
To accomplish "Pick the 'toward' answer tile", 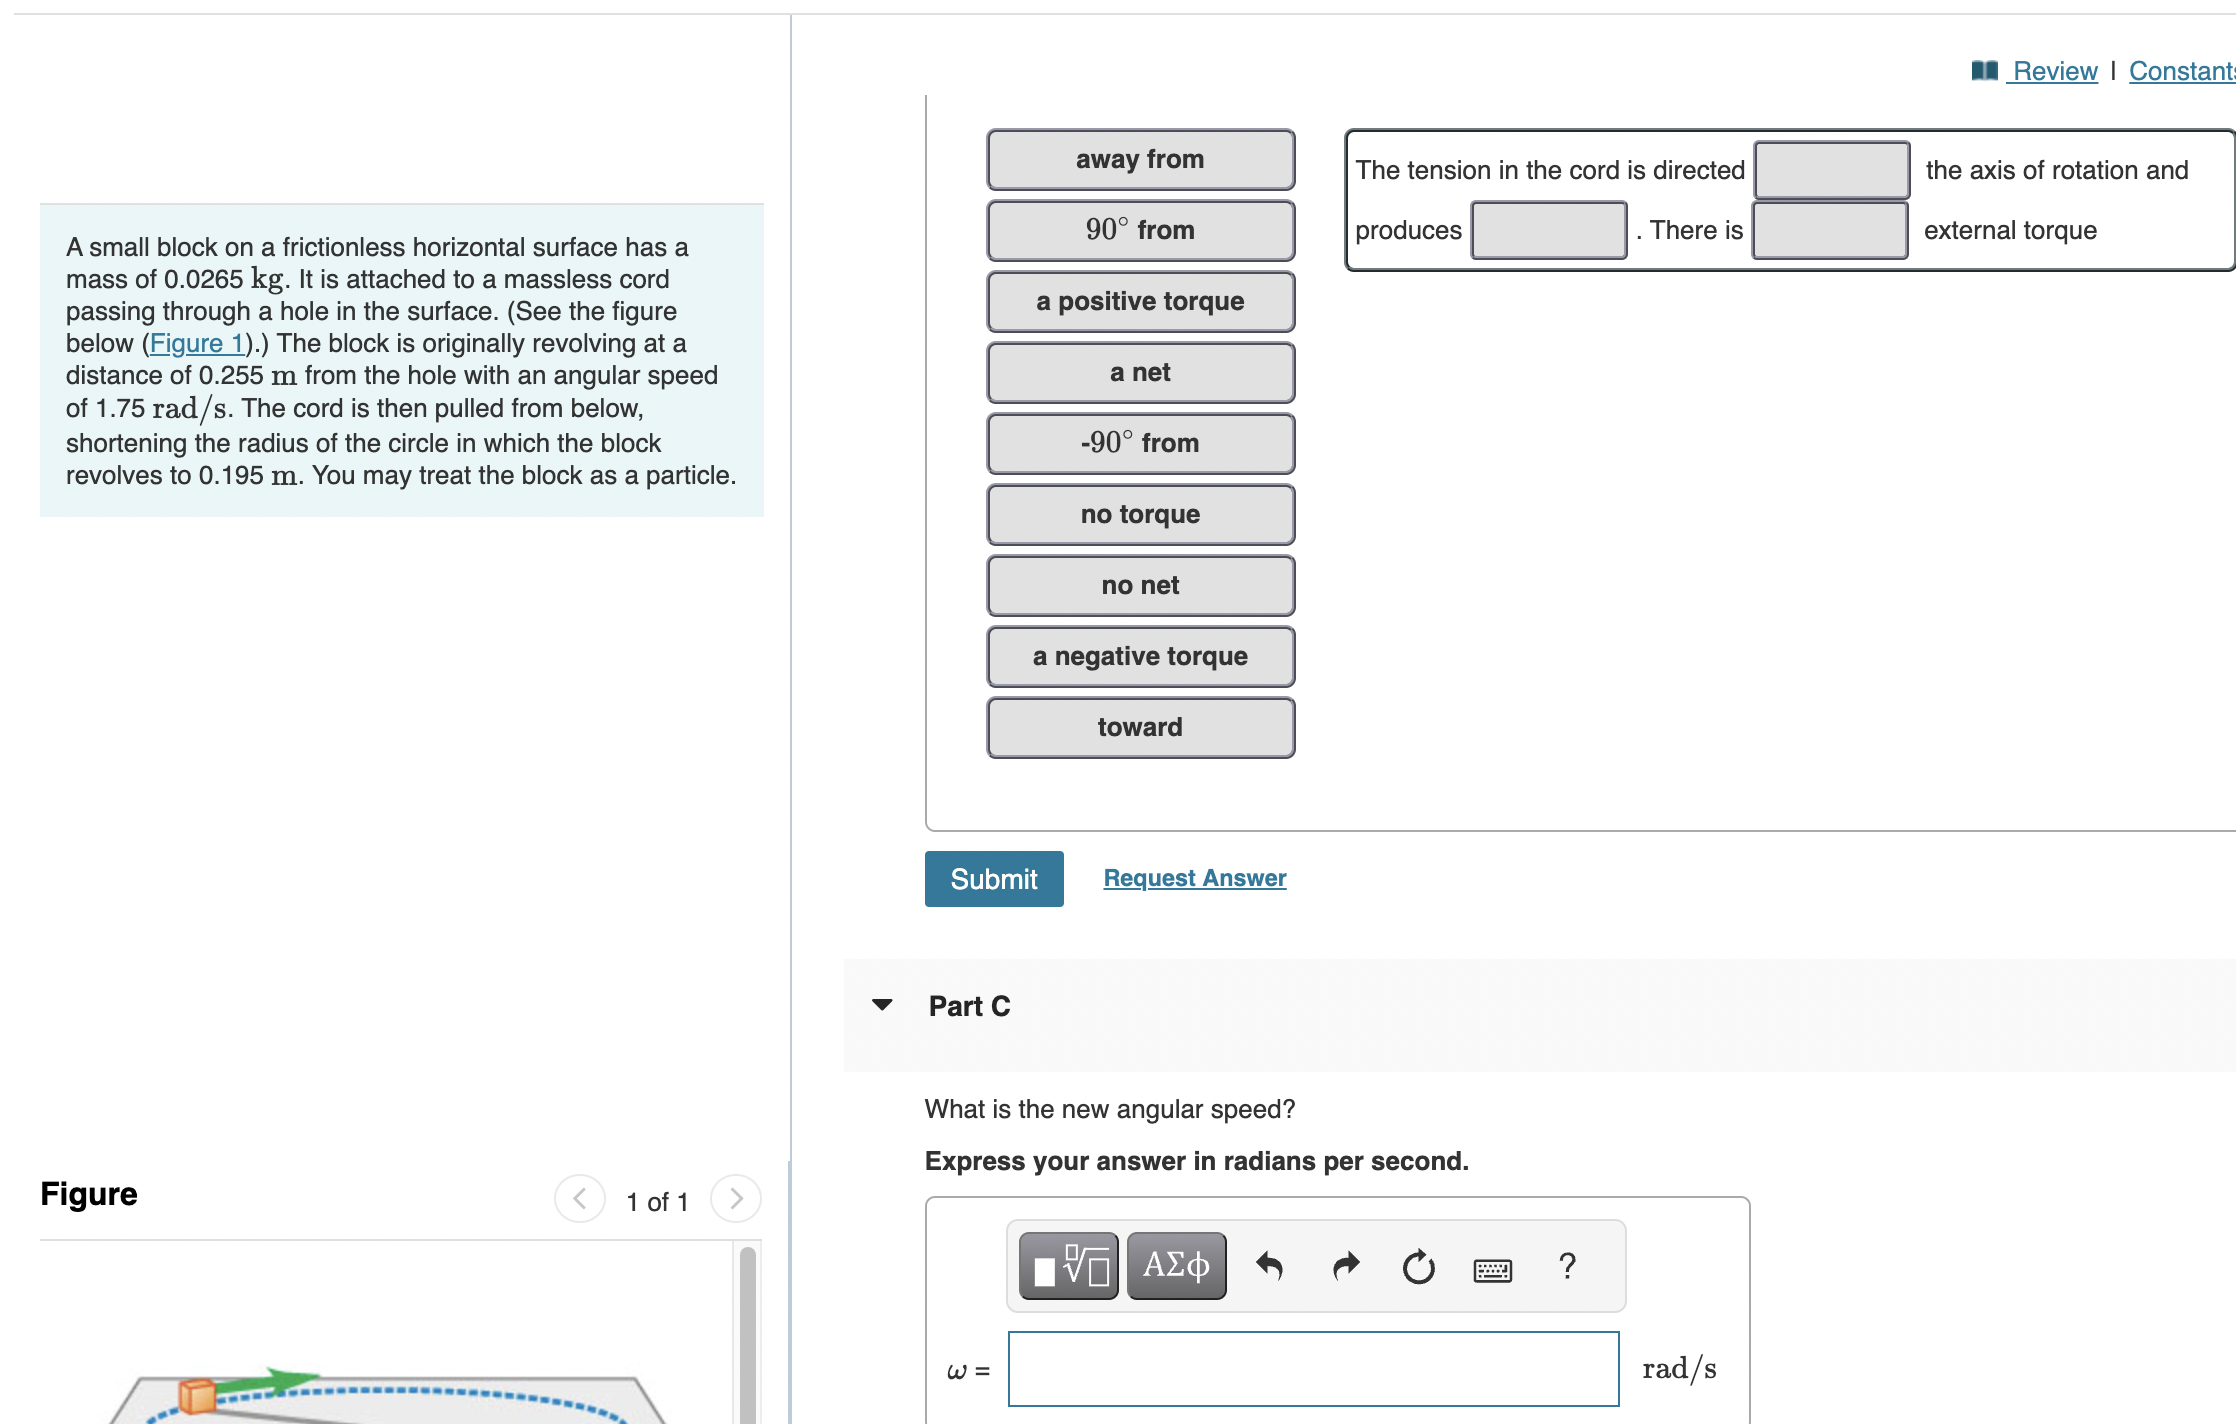I will (x=1140, y=727).
